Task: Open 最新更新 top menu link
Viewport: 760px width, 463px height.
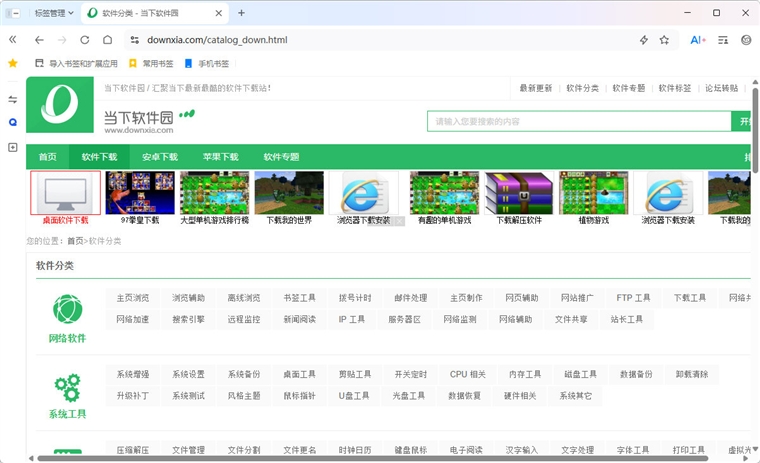Action: (x=536, y=88)
